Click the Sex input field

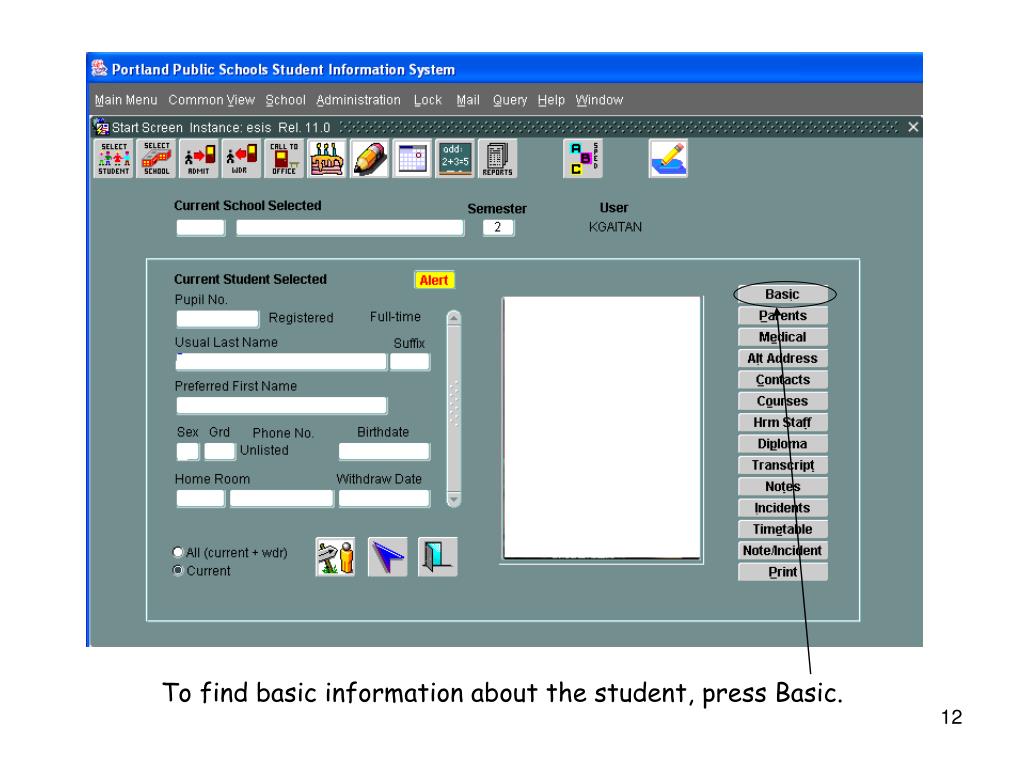coord(187,451)
